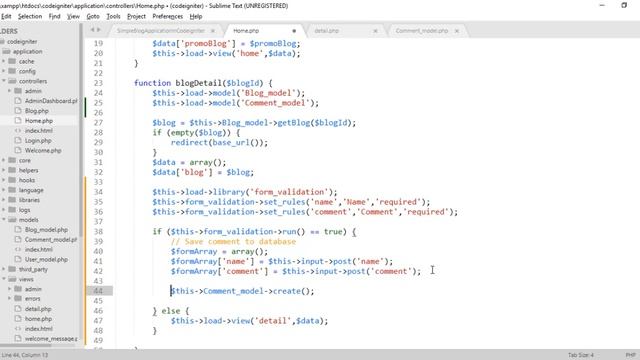Open the Edit menu
The height and width of the screenshot is (360, 640).
[6, 16]
